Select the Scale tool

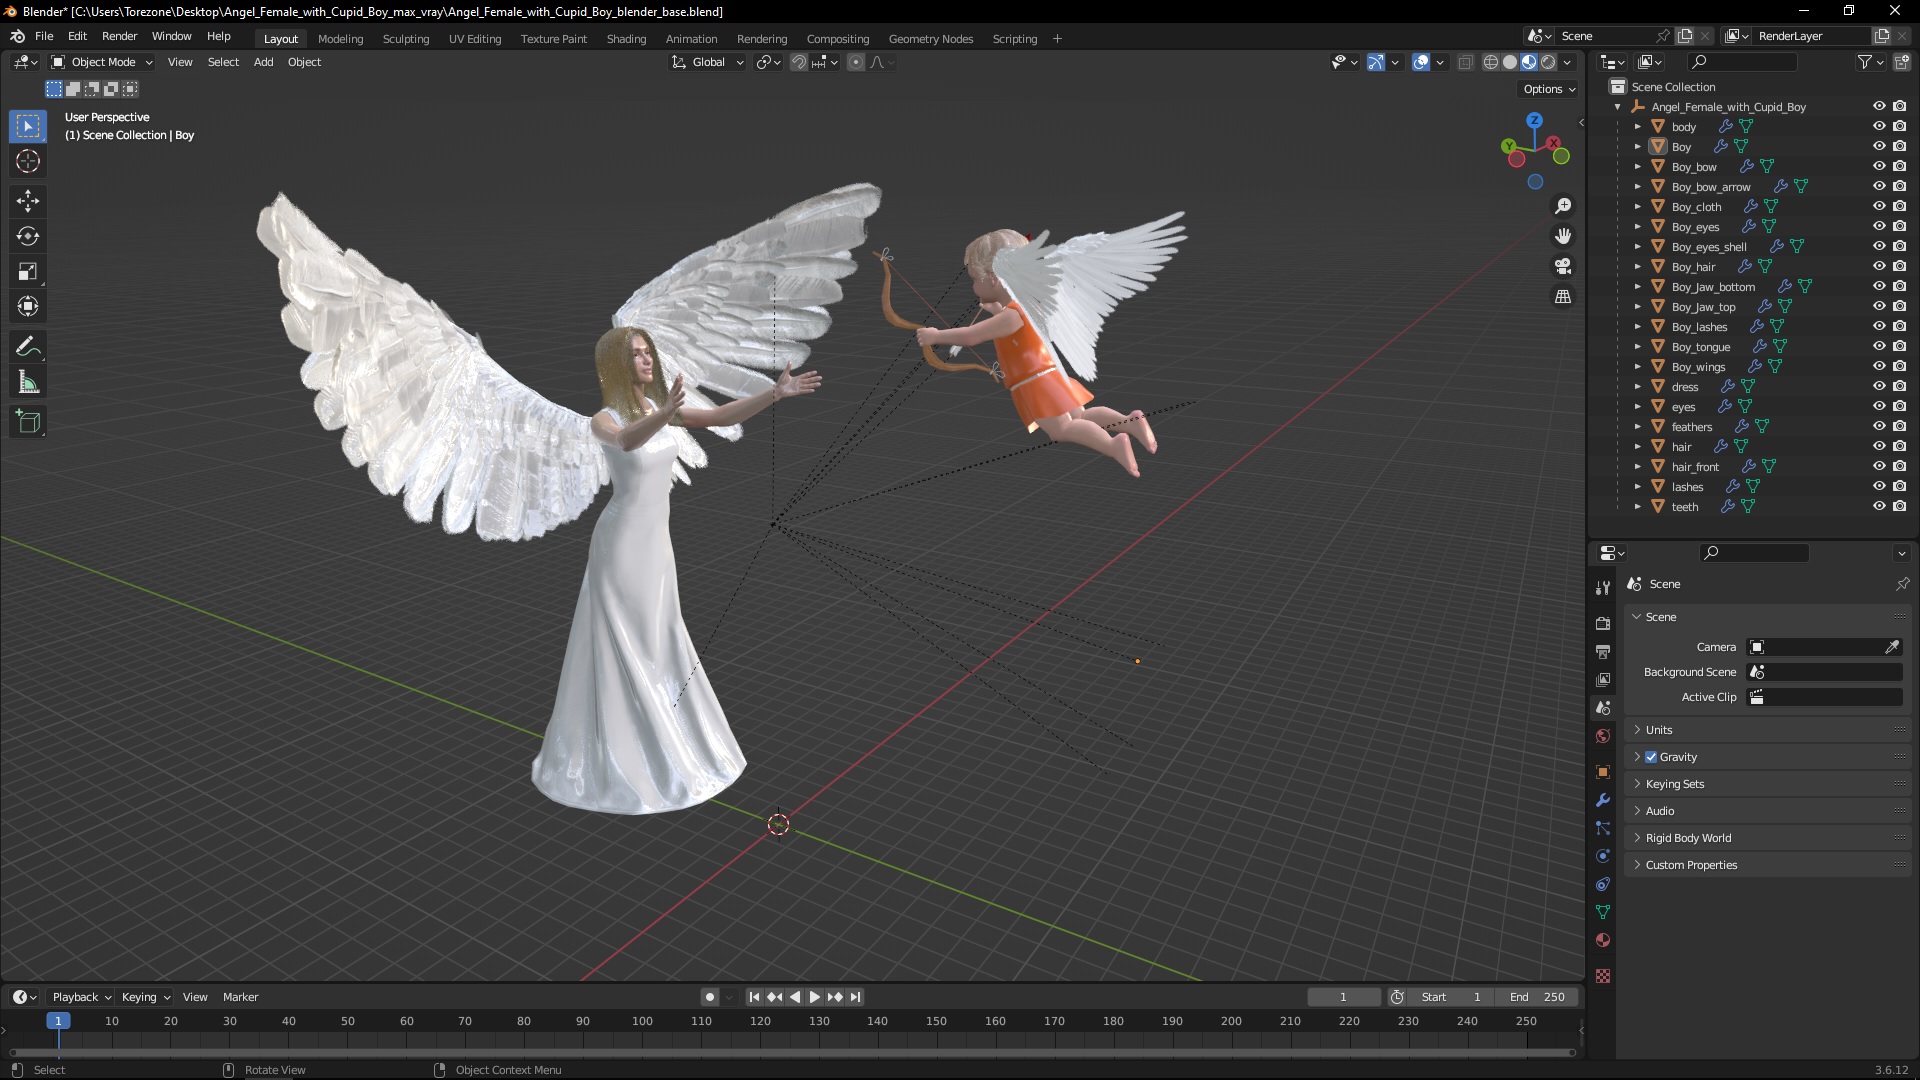28,271
